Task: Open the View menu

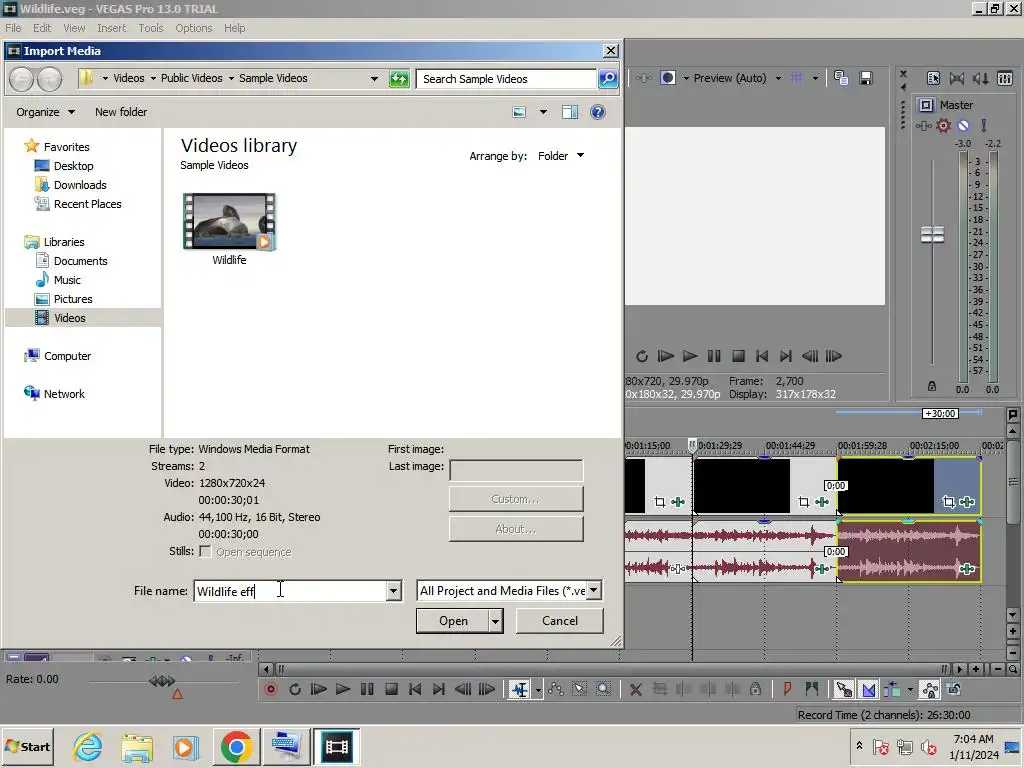Action: tap(74, 28)
